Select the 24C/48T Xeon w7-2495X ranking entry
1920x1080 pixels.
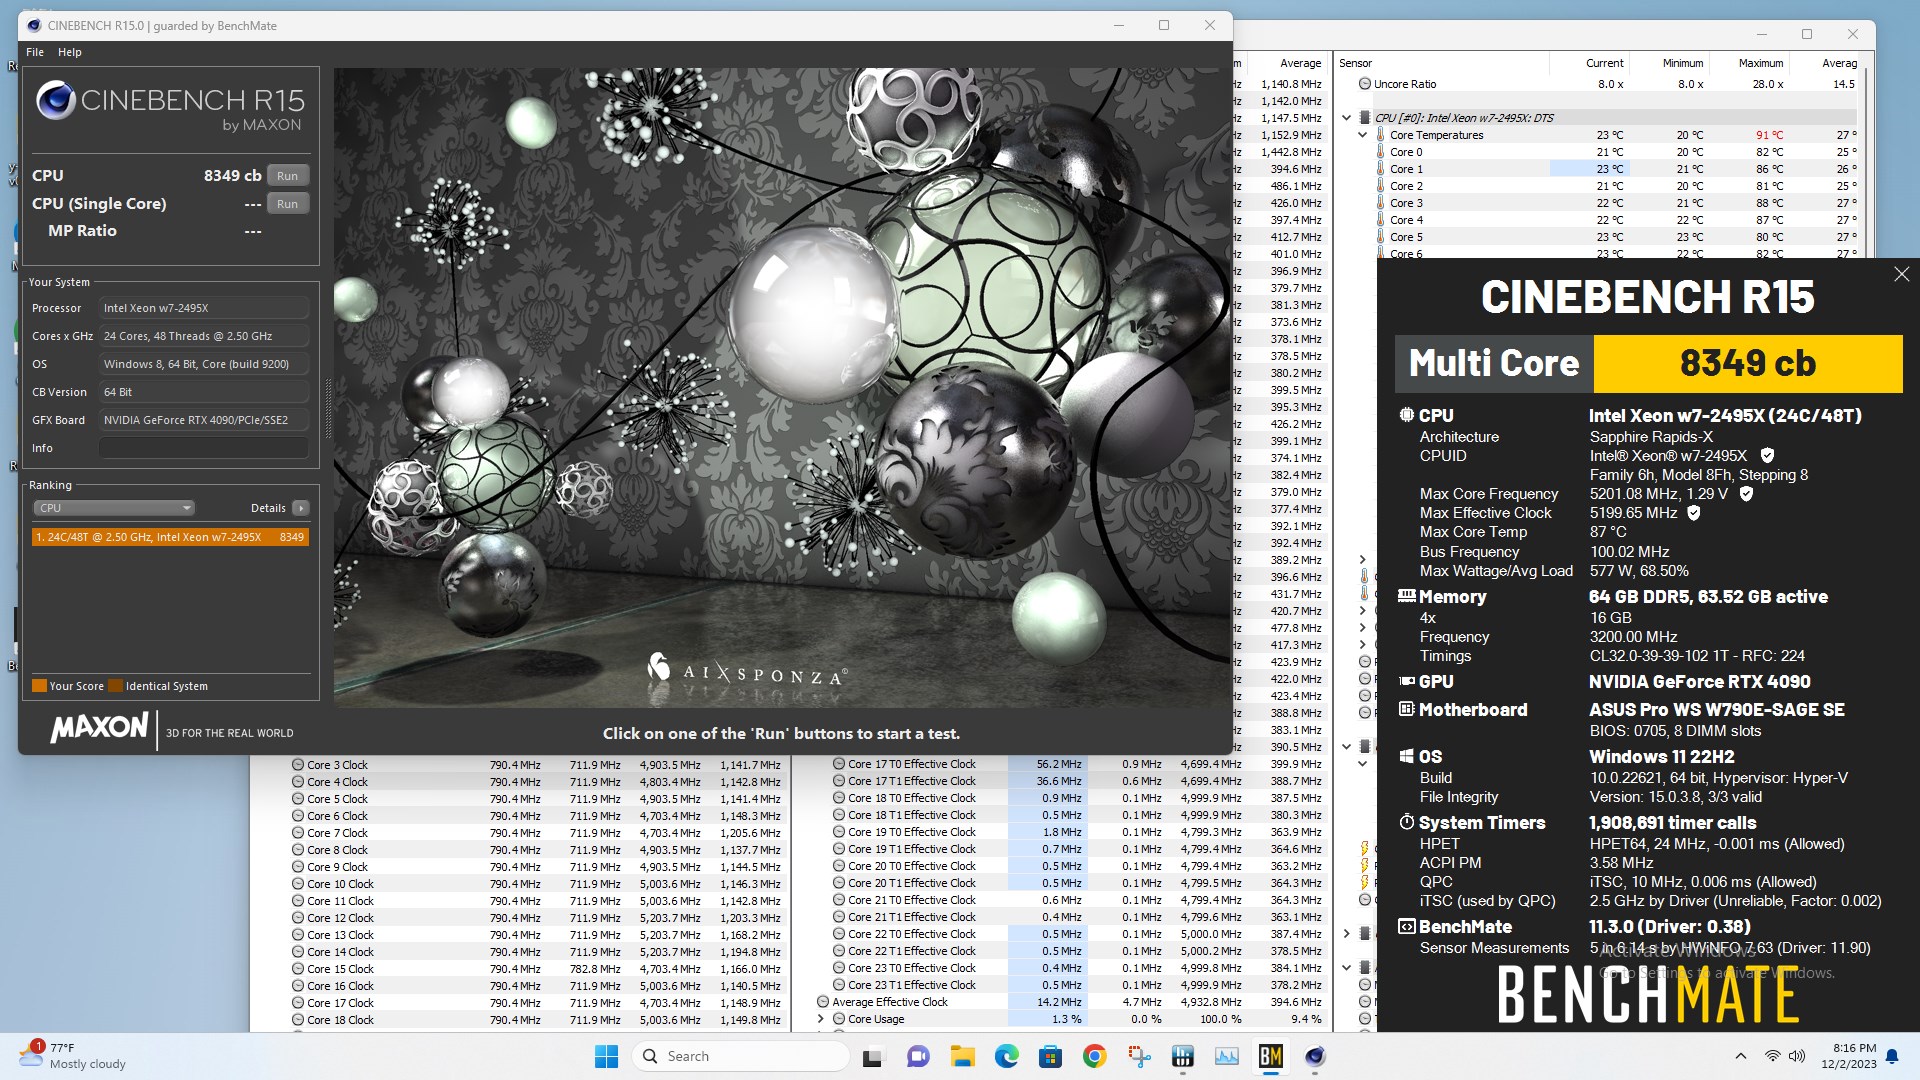coord(170,537)
